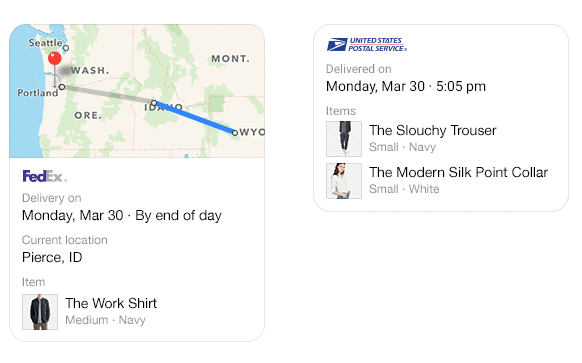Click the gray remaining route segment
This screenshot has width=582, height=363.
(x=108, y=95)
